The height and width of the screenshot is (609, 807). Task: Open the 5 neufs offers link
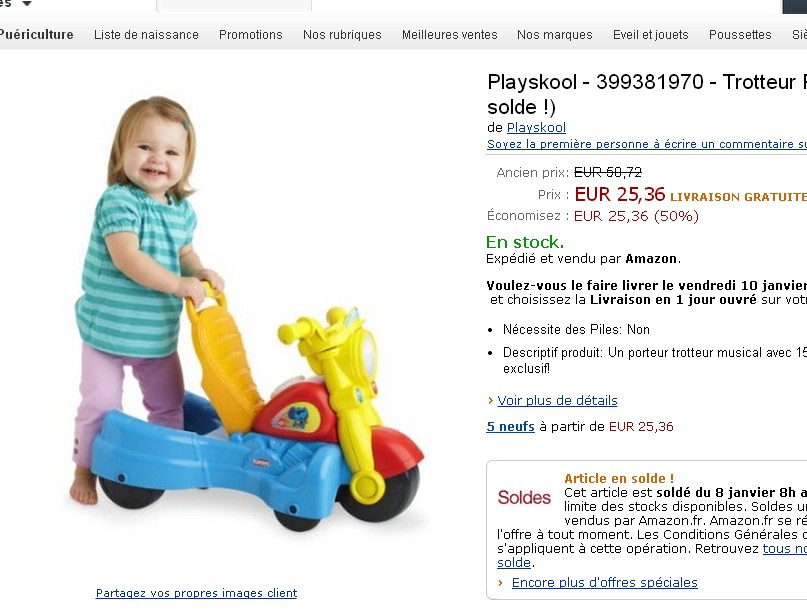(511, 426)
